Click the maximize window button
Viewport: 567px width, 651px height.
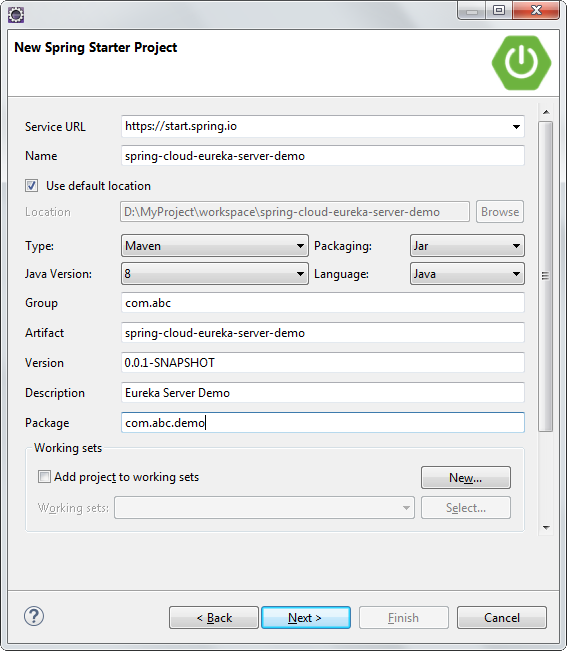(x=499, y=10)
